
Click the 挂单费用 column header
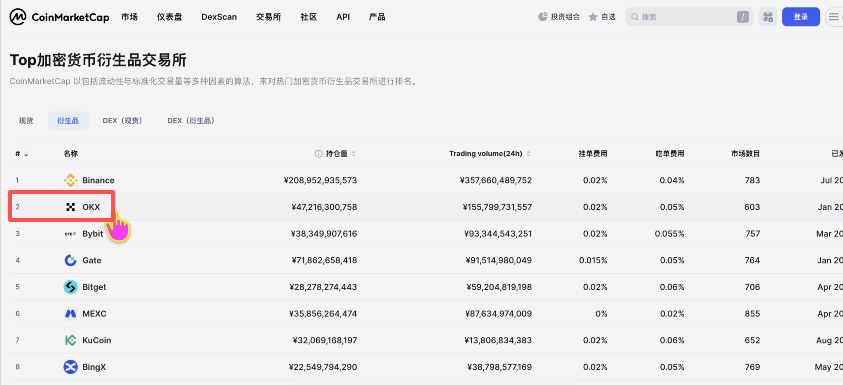click(x=593, y=154)
